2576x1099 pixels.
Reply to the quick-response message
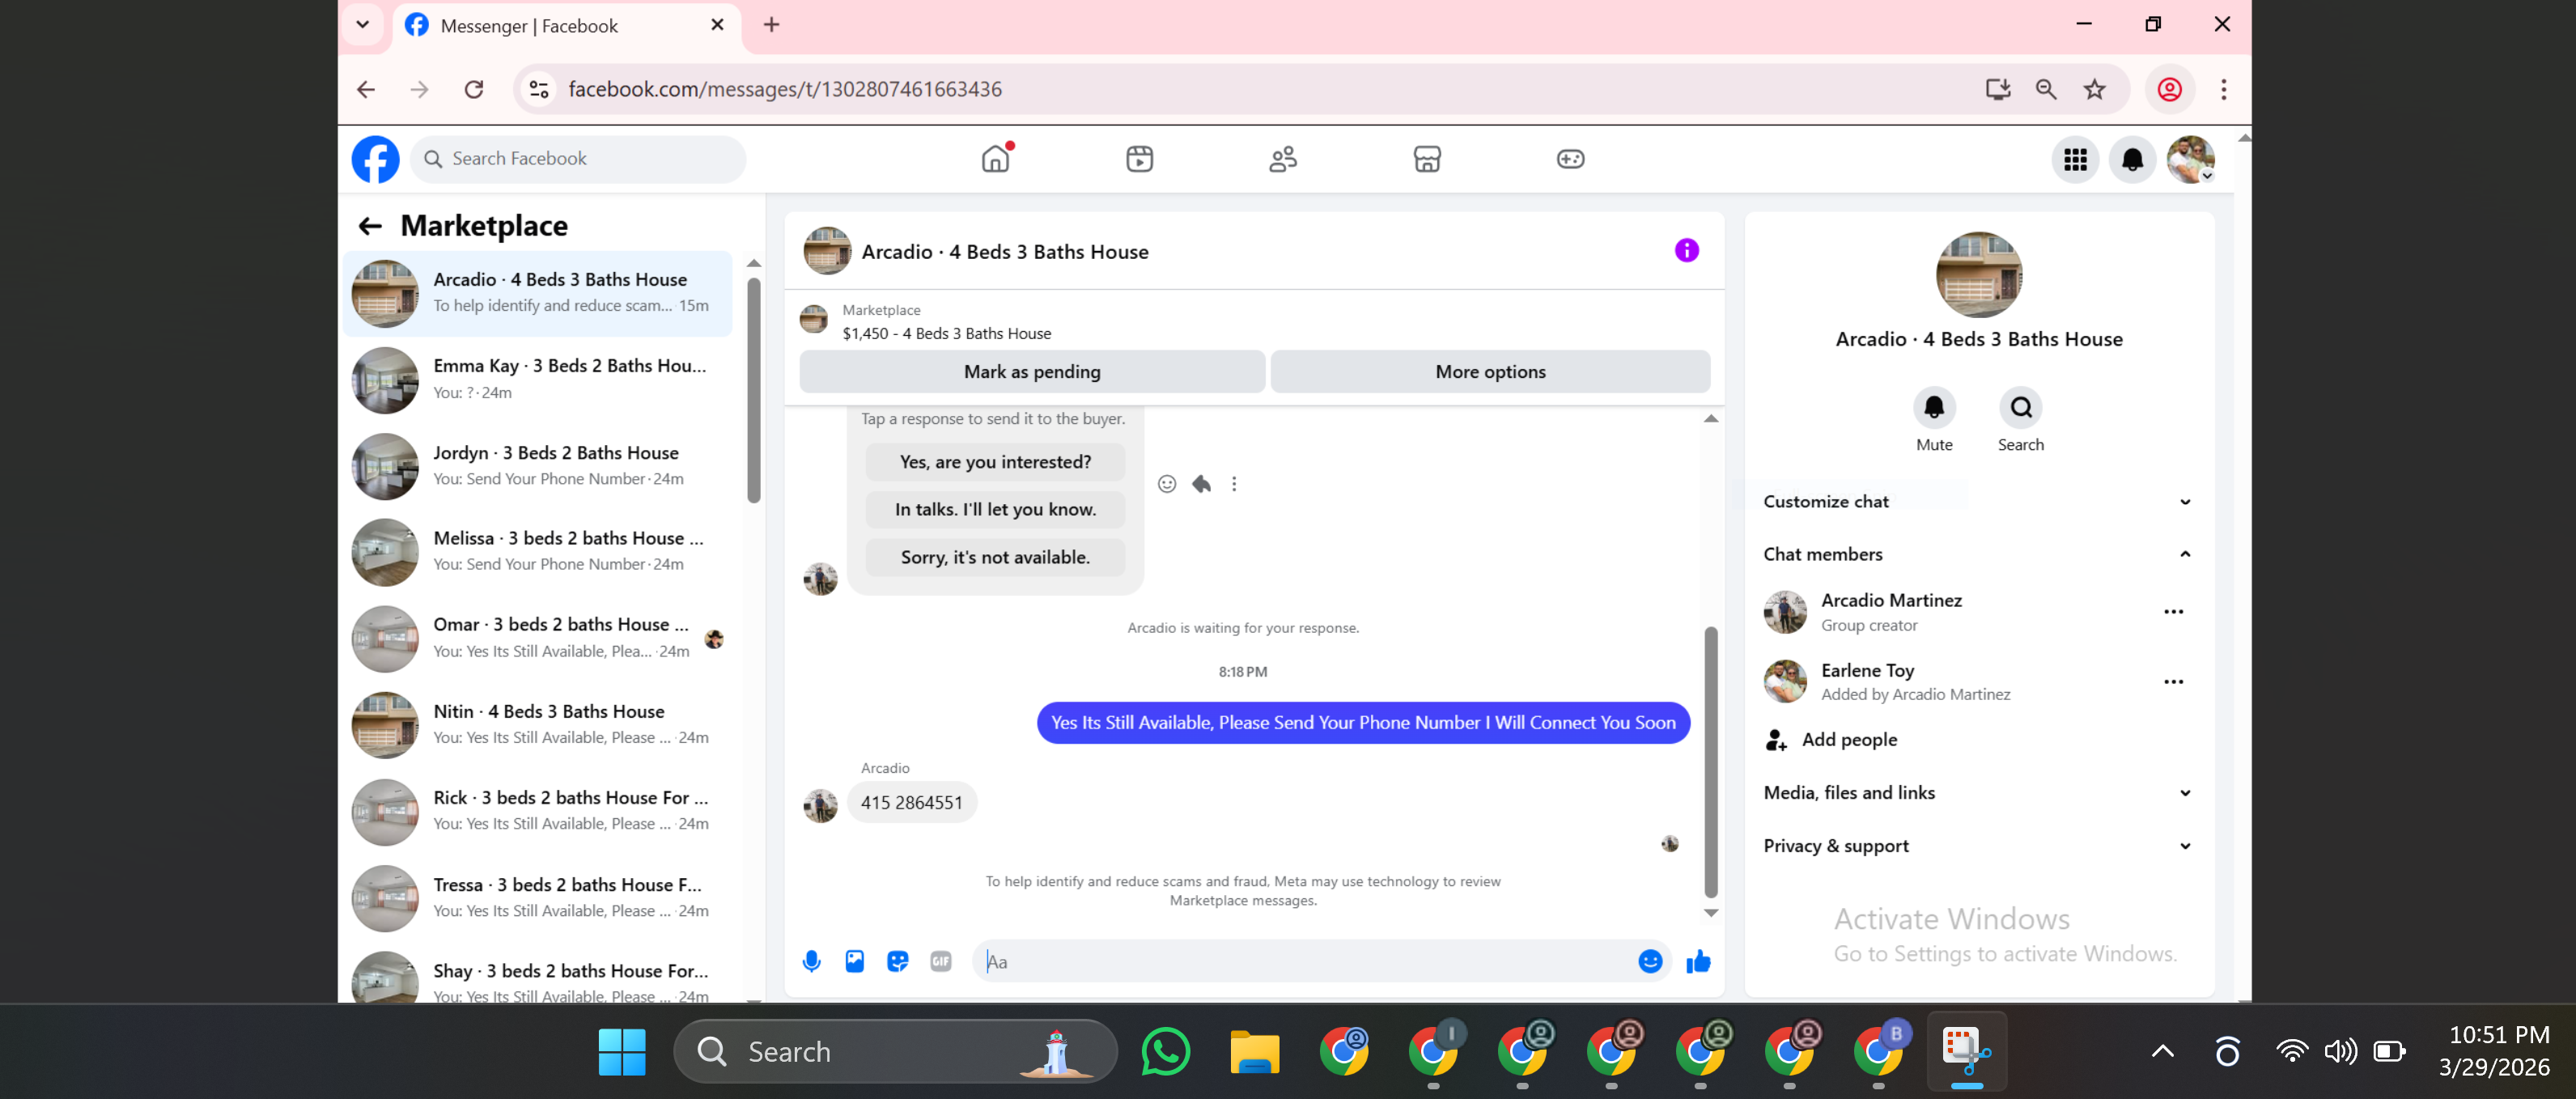coord(1201,484)
